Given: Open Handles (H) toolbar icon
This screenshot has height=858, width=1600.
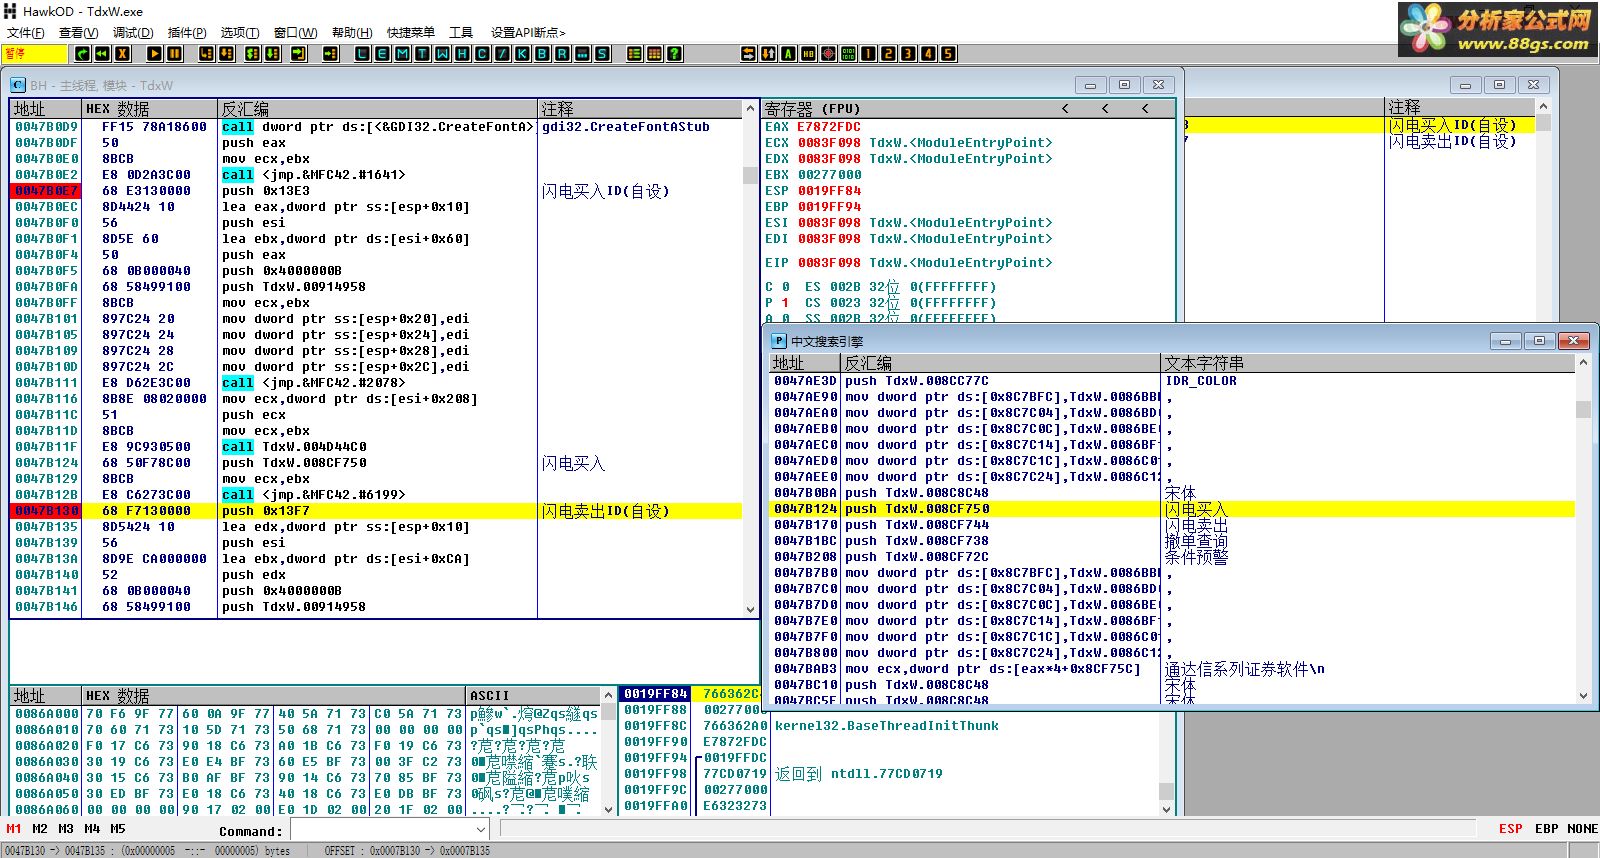Looking at the screenshot, I should [462, 54].
